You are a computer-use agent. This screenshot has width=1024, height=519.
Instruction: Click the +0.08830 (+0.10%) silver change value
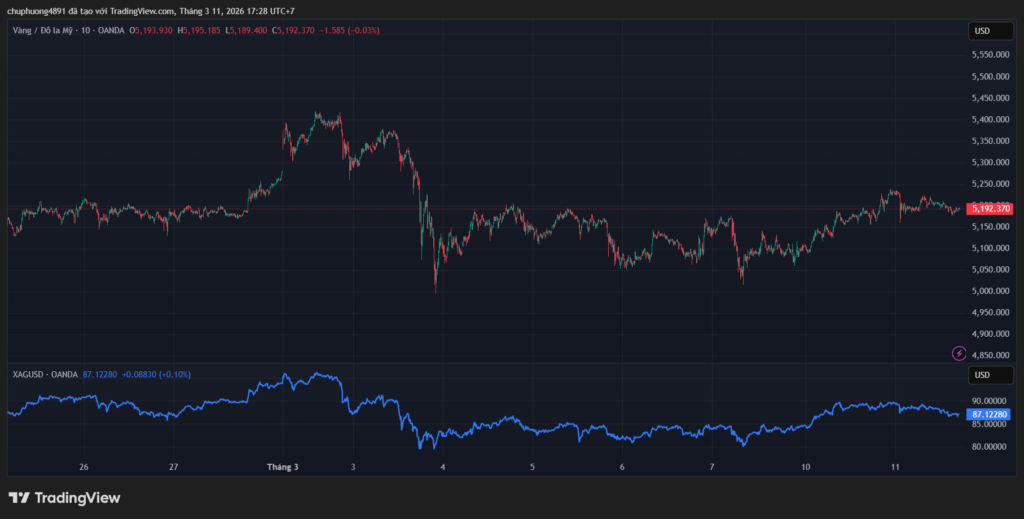(x=156, y=374)
